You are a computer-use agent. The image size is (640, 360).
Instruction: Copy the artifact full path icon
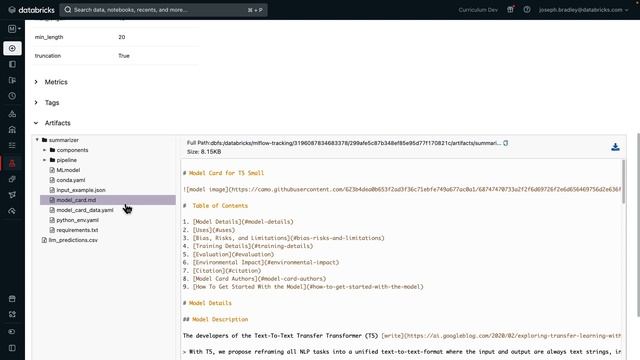pyautogui.click(x=505, y=143)
